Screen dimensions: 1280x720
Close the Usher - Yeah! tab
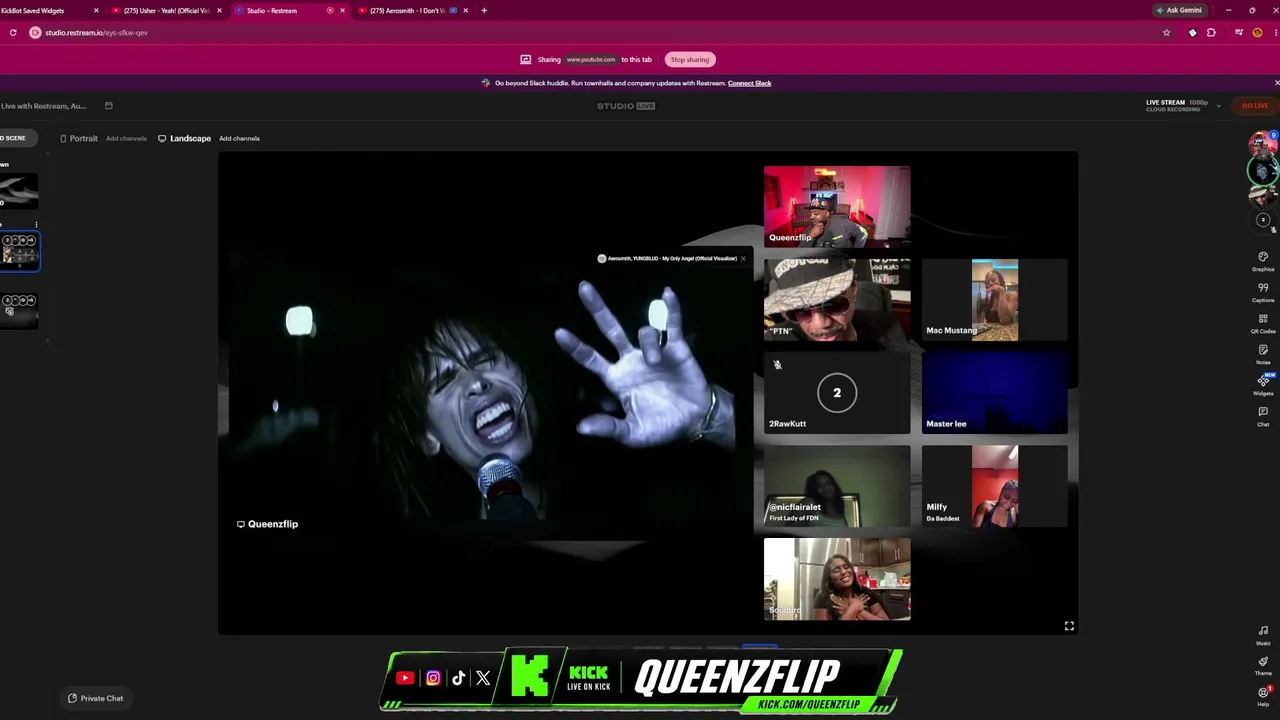tap(219, 11)
